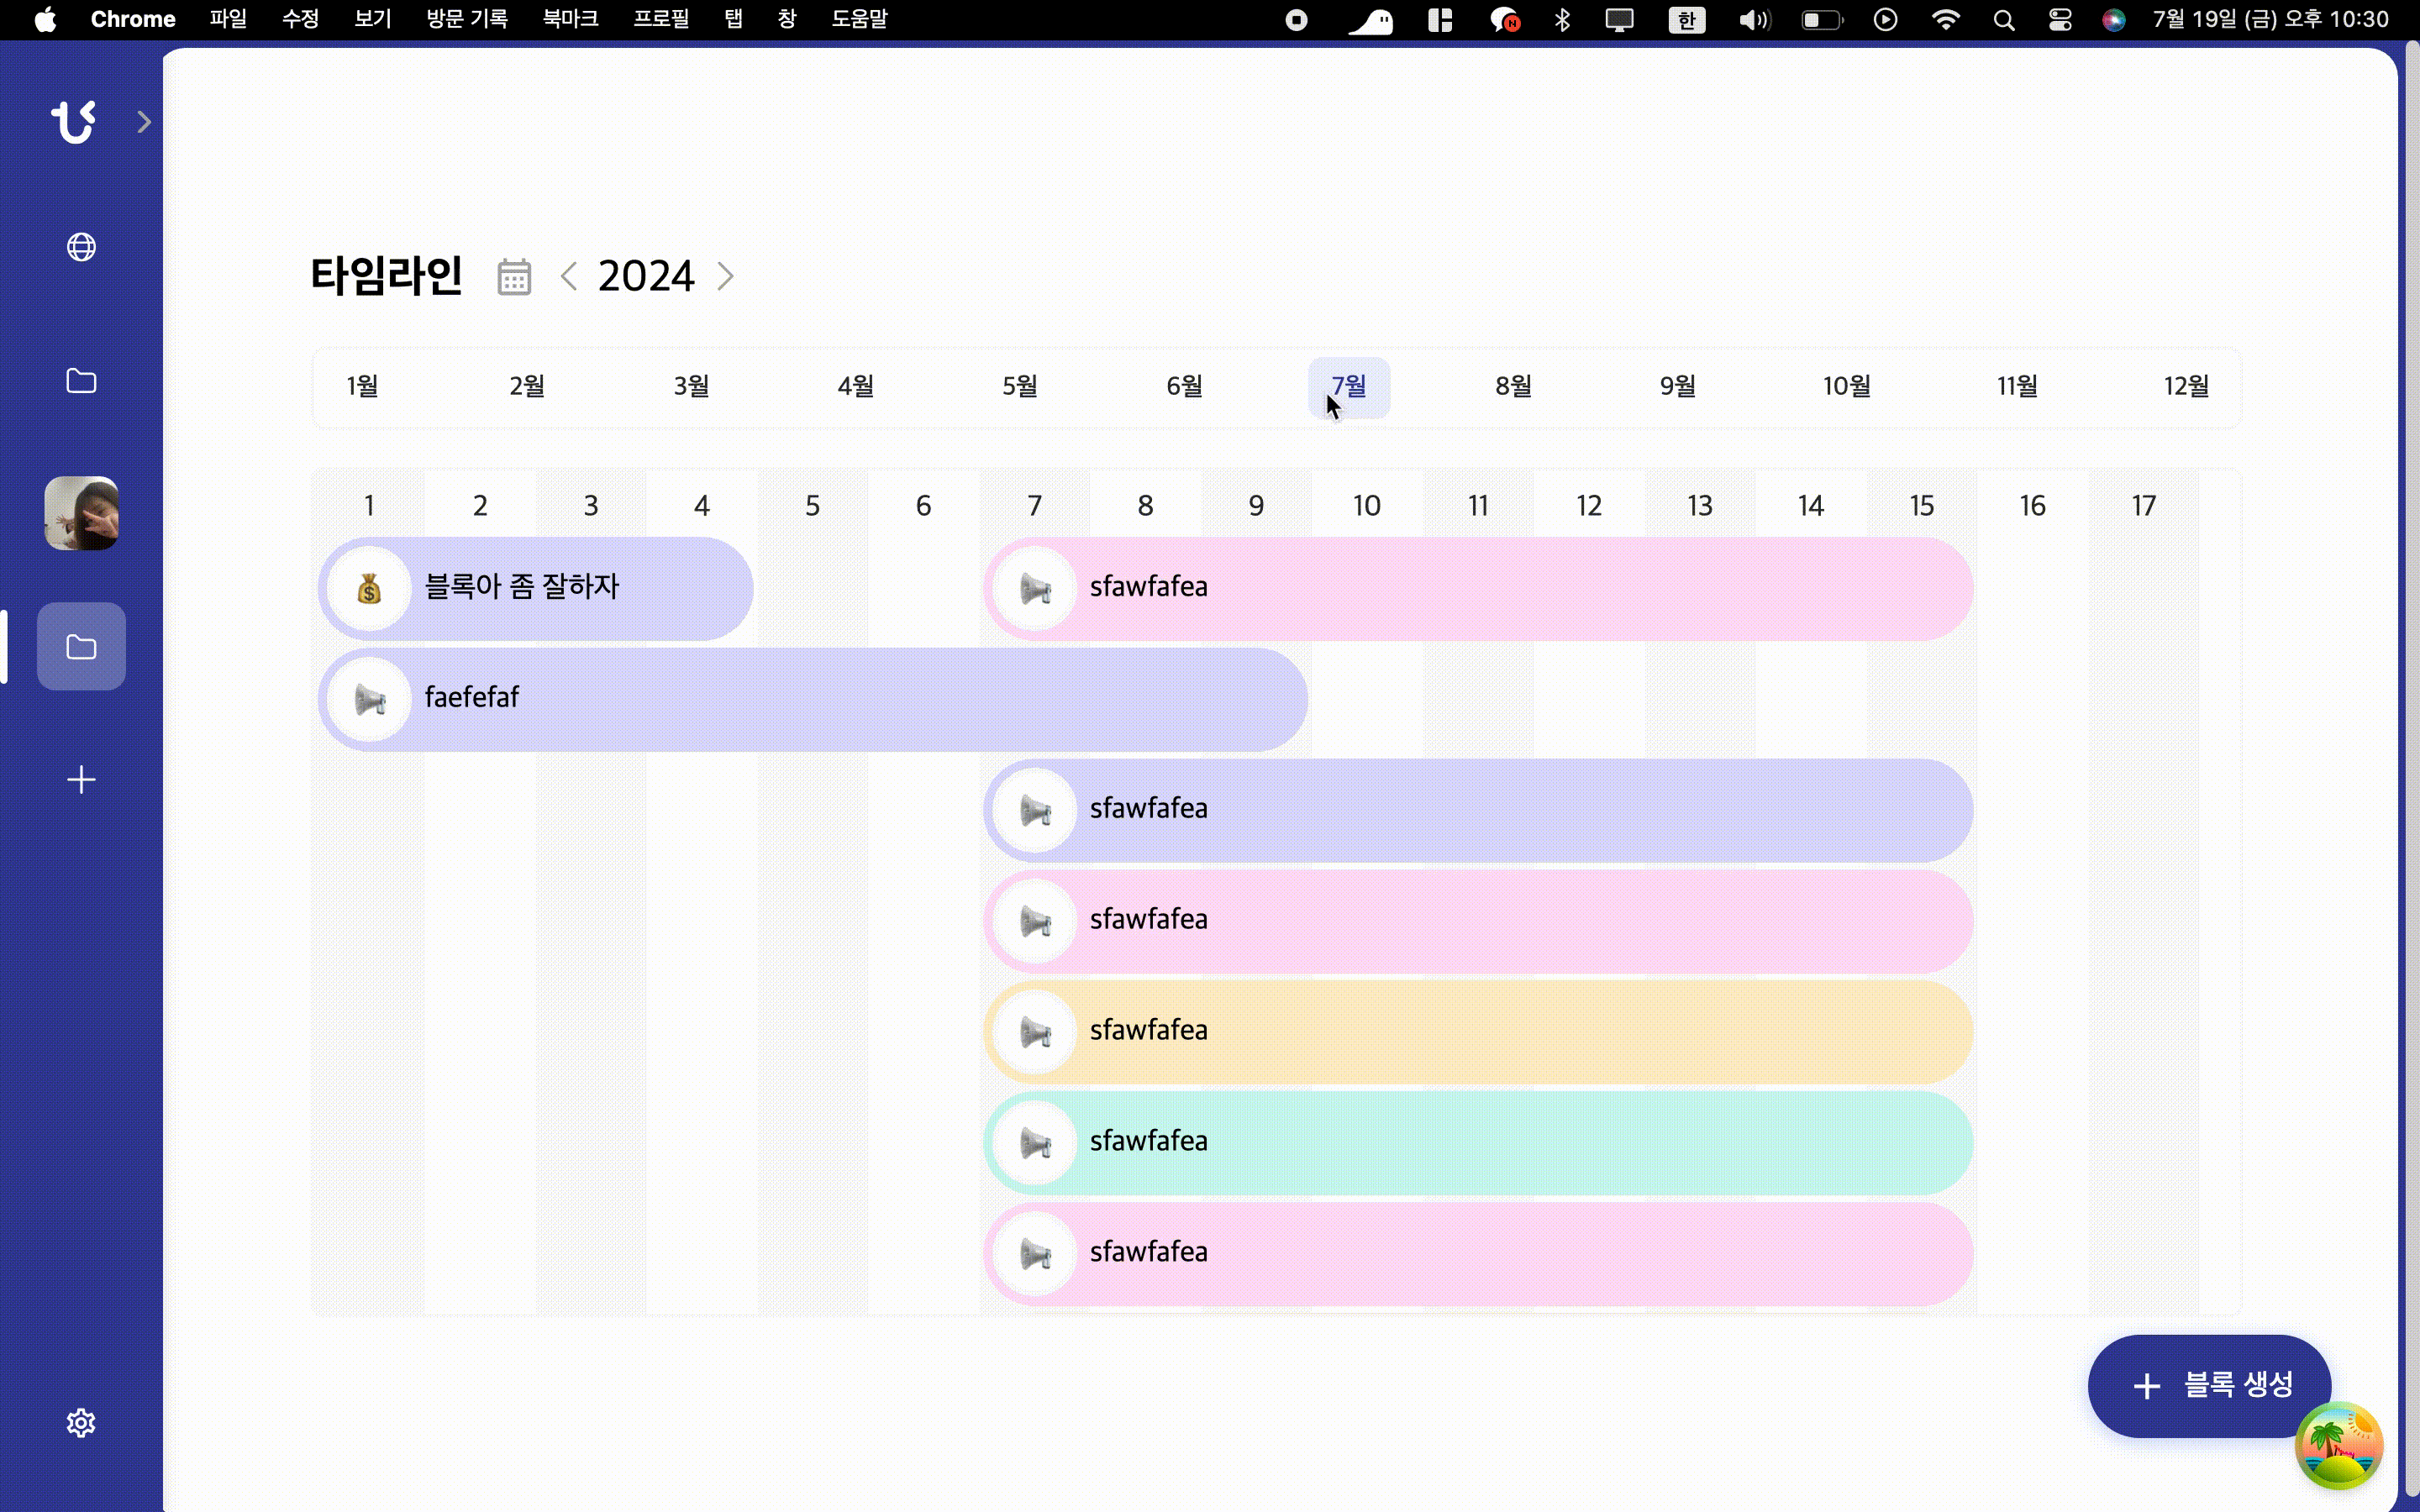
Task: Expand the sidebar with chevron arrow
Action: [144, 122]
